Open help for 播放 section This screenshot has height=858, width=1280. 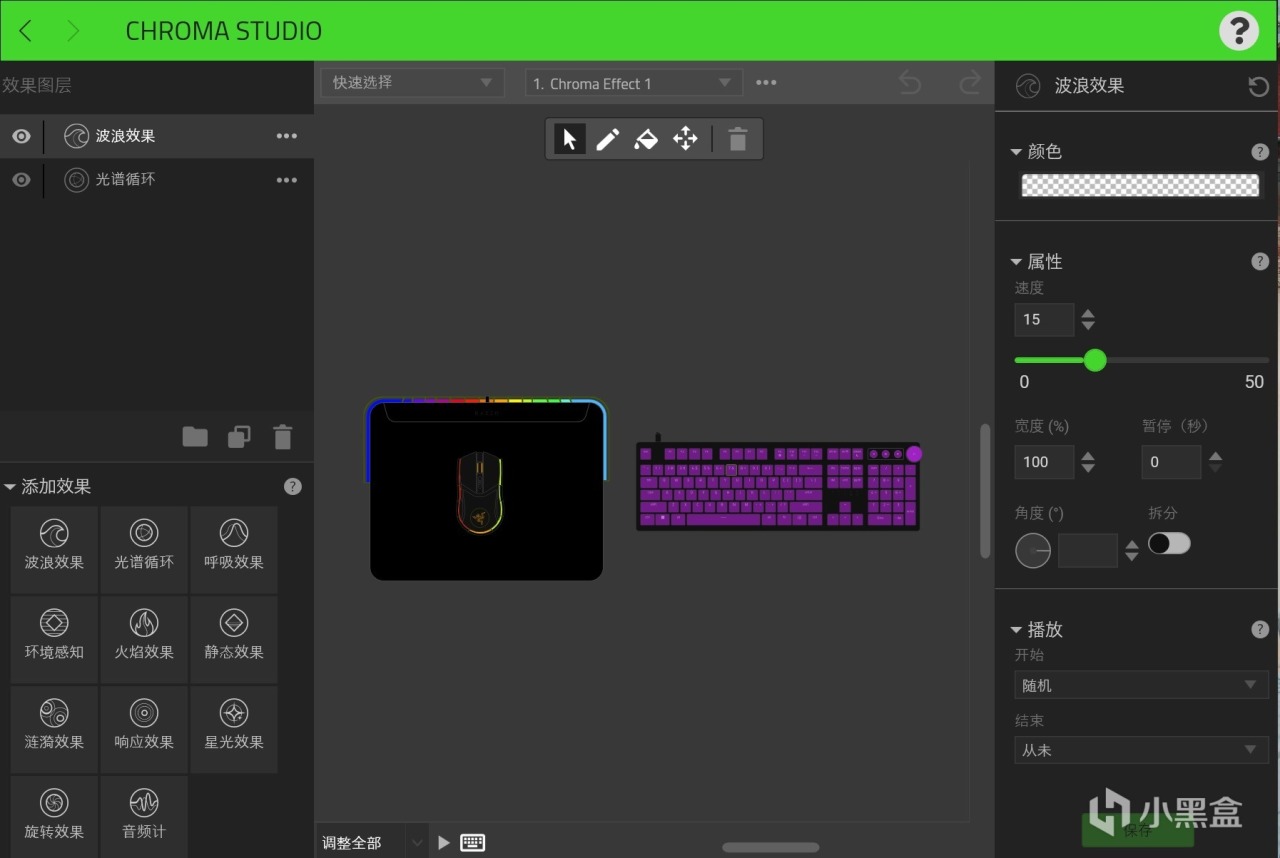(x=1260, y=630)
